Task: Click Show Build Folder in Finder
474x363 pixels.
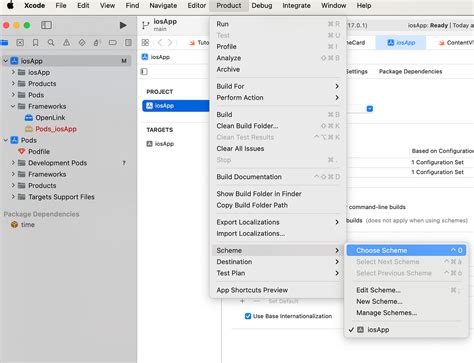Action: click(x=278, y=194)
